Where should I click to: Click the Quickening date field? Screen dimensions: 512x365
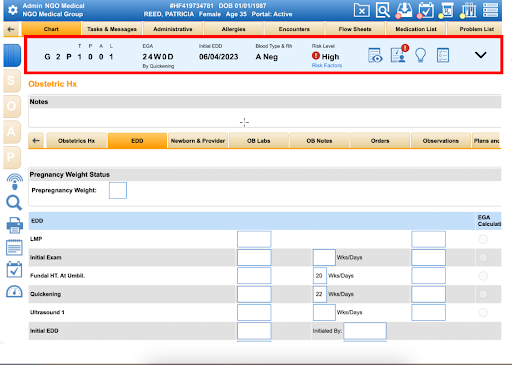(254, 294)
